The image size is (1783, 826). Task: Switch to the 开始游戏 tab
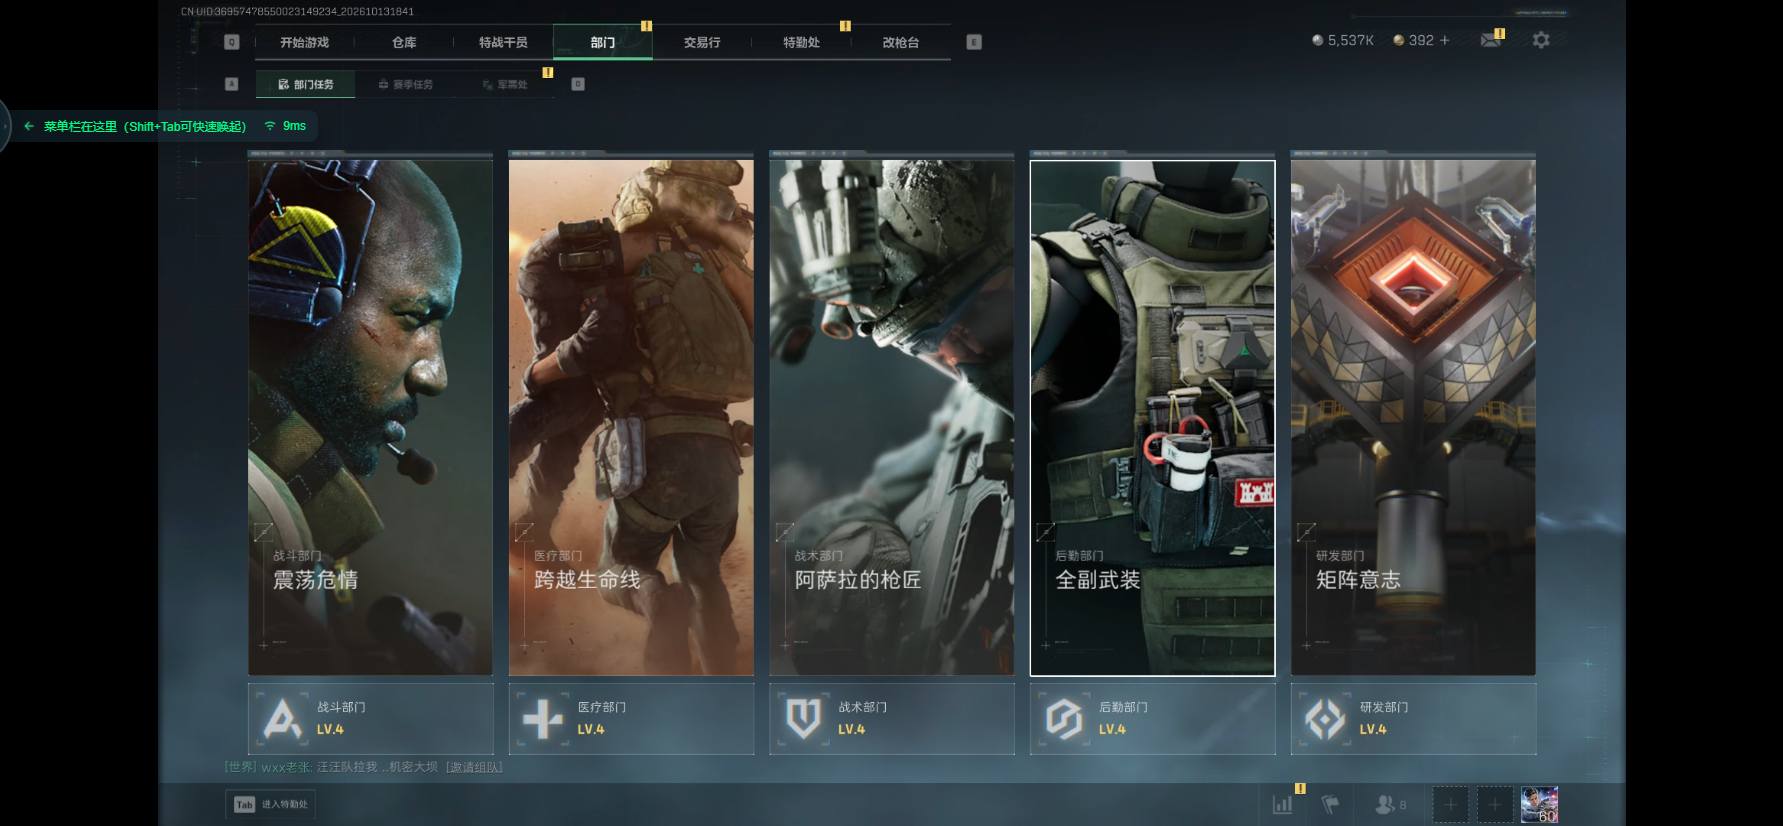click(304, 42)
